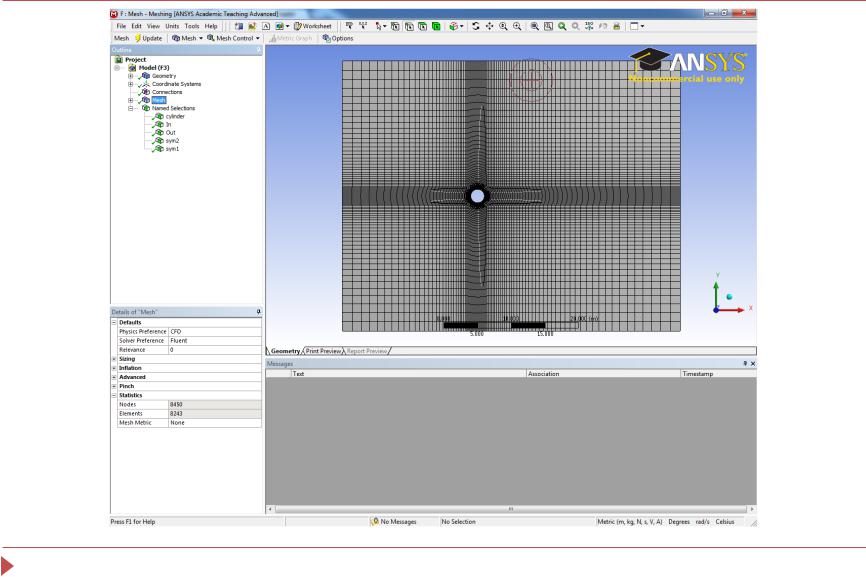This screenshot has width=866, height=577.
Task: Expand the Coordinate Systems tree node
Action: click(x=130, y=84)
